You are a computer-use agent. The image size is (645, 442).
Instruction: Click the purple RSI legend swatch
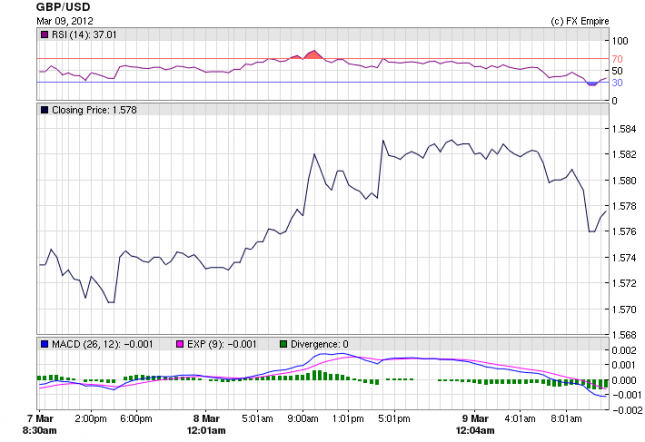click(x=44, y=35)
